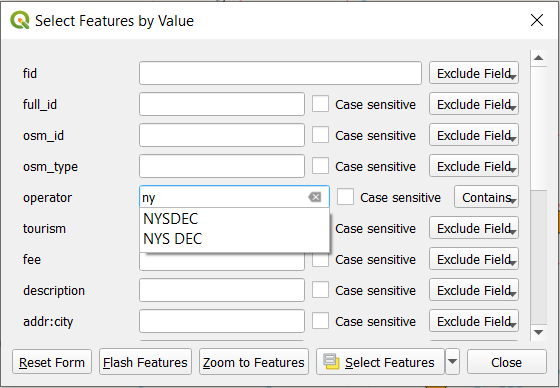Screen dimensions: 560x388
Task: Toggle Case sensitive for description
Action: click(320, 290)
